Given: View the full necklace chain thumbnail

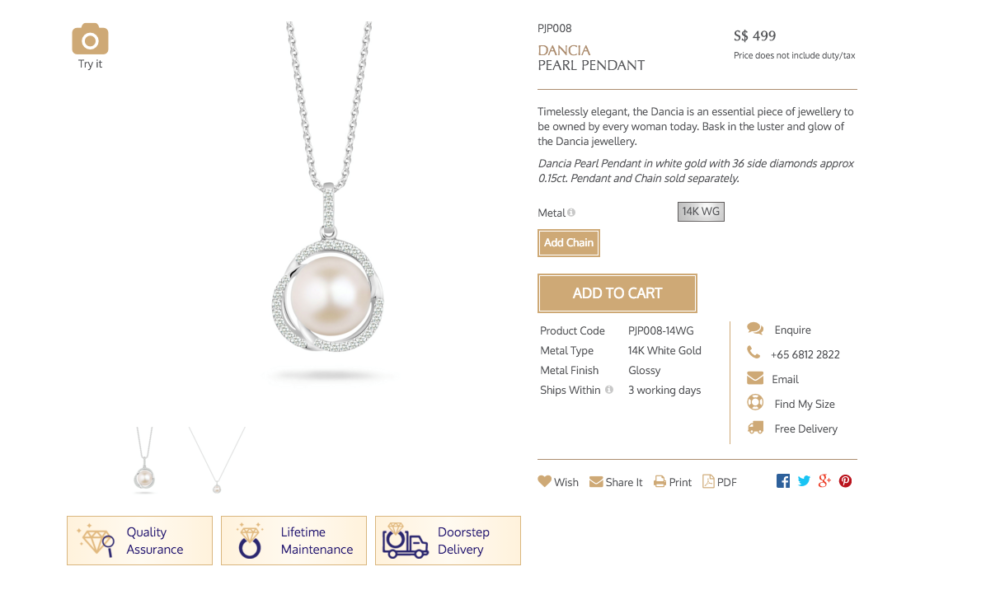Looking at the screenshot, I should (217, 460).
